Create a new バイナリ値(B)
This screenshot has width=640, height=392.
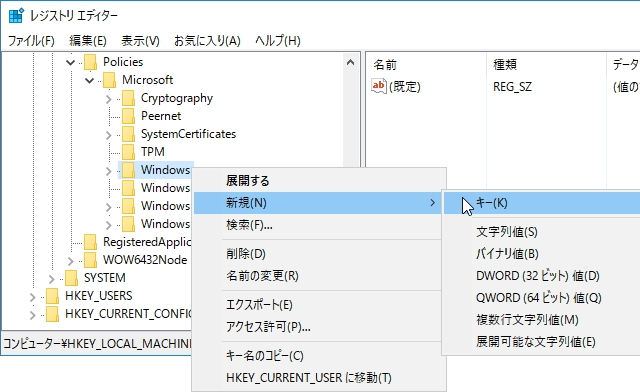[542, 254]
